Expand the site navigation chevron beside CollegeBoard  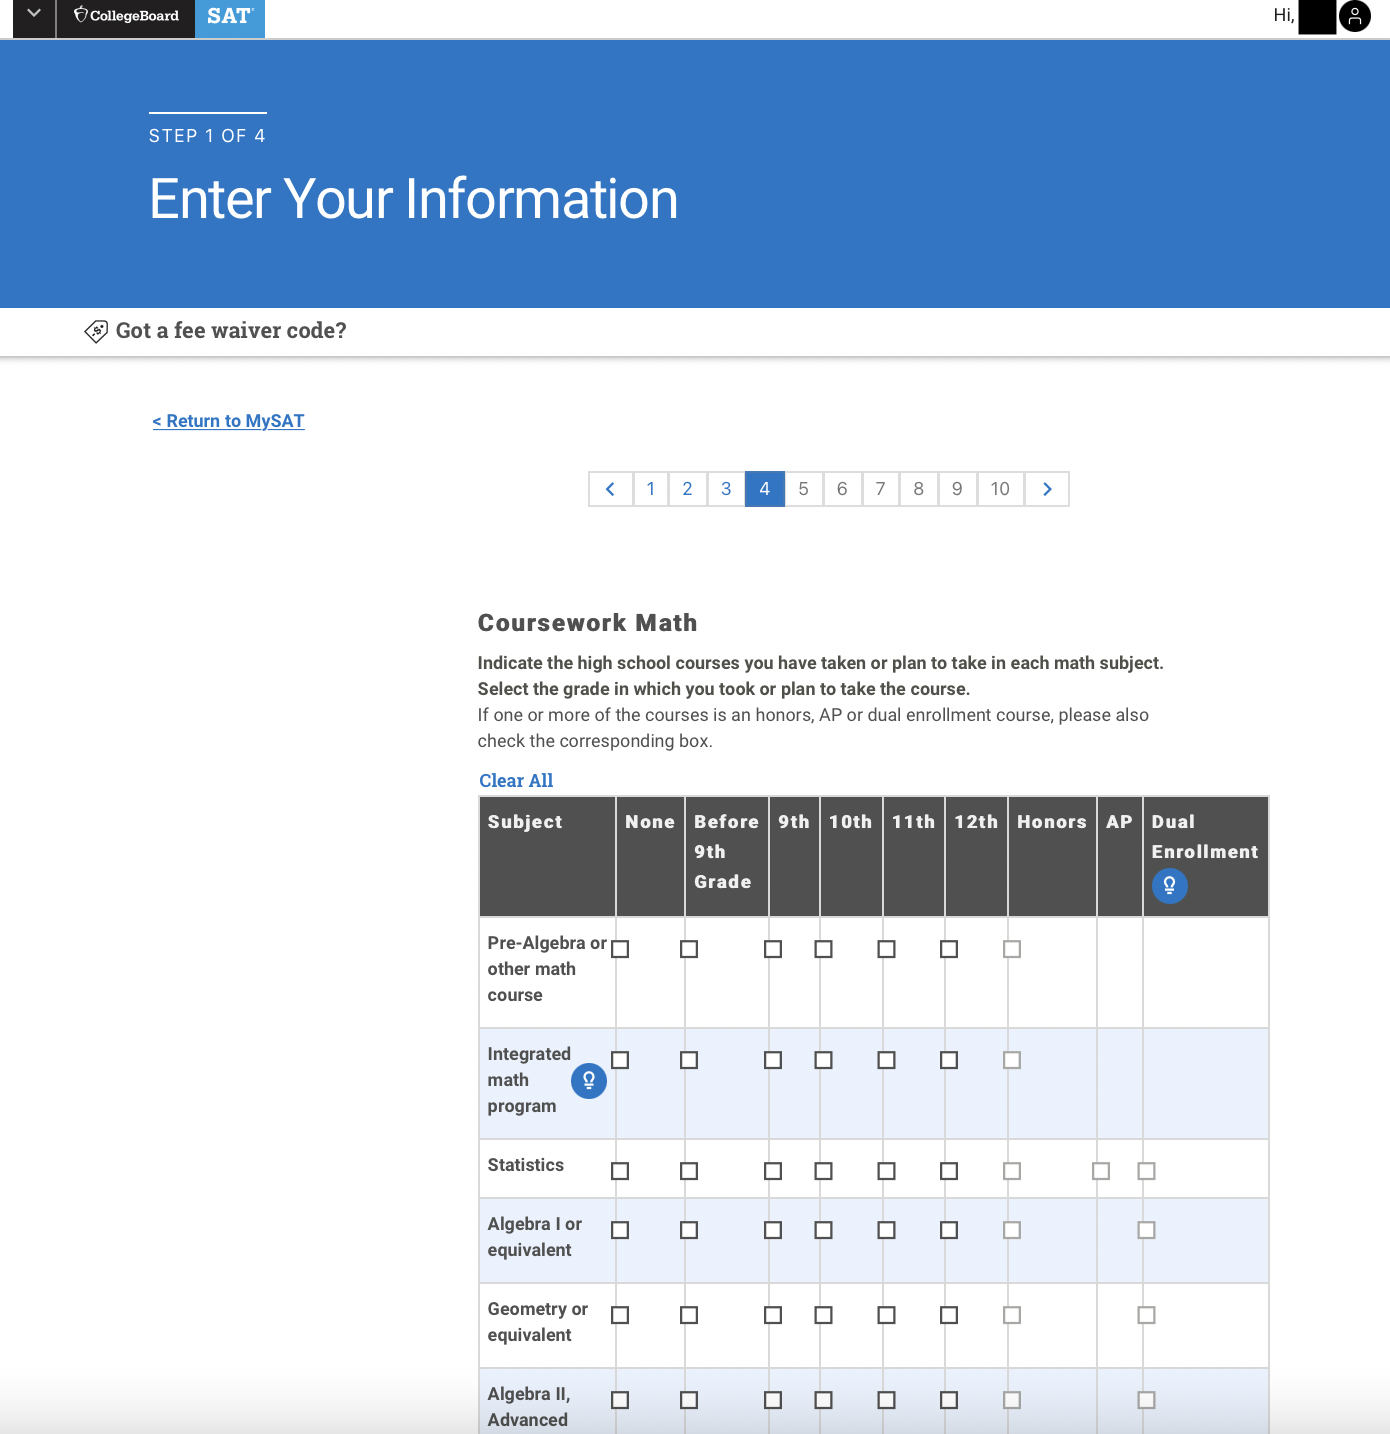click(33, 16)
